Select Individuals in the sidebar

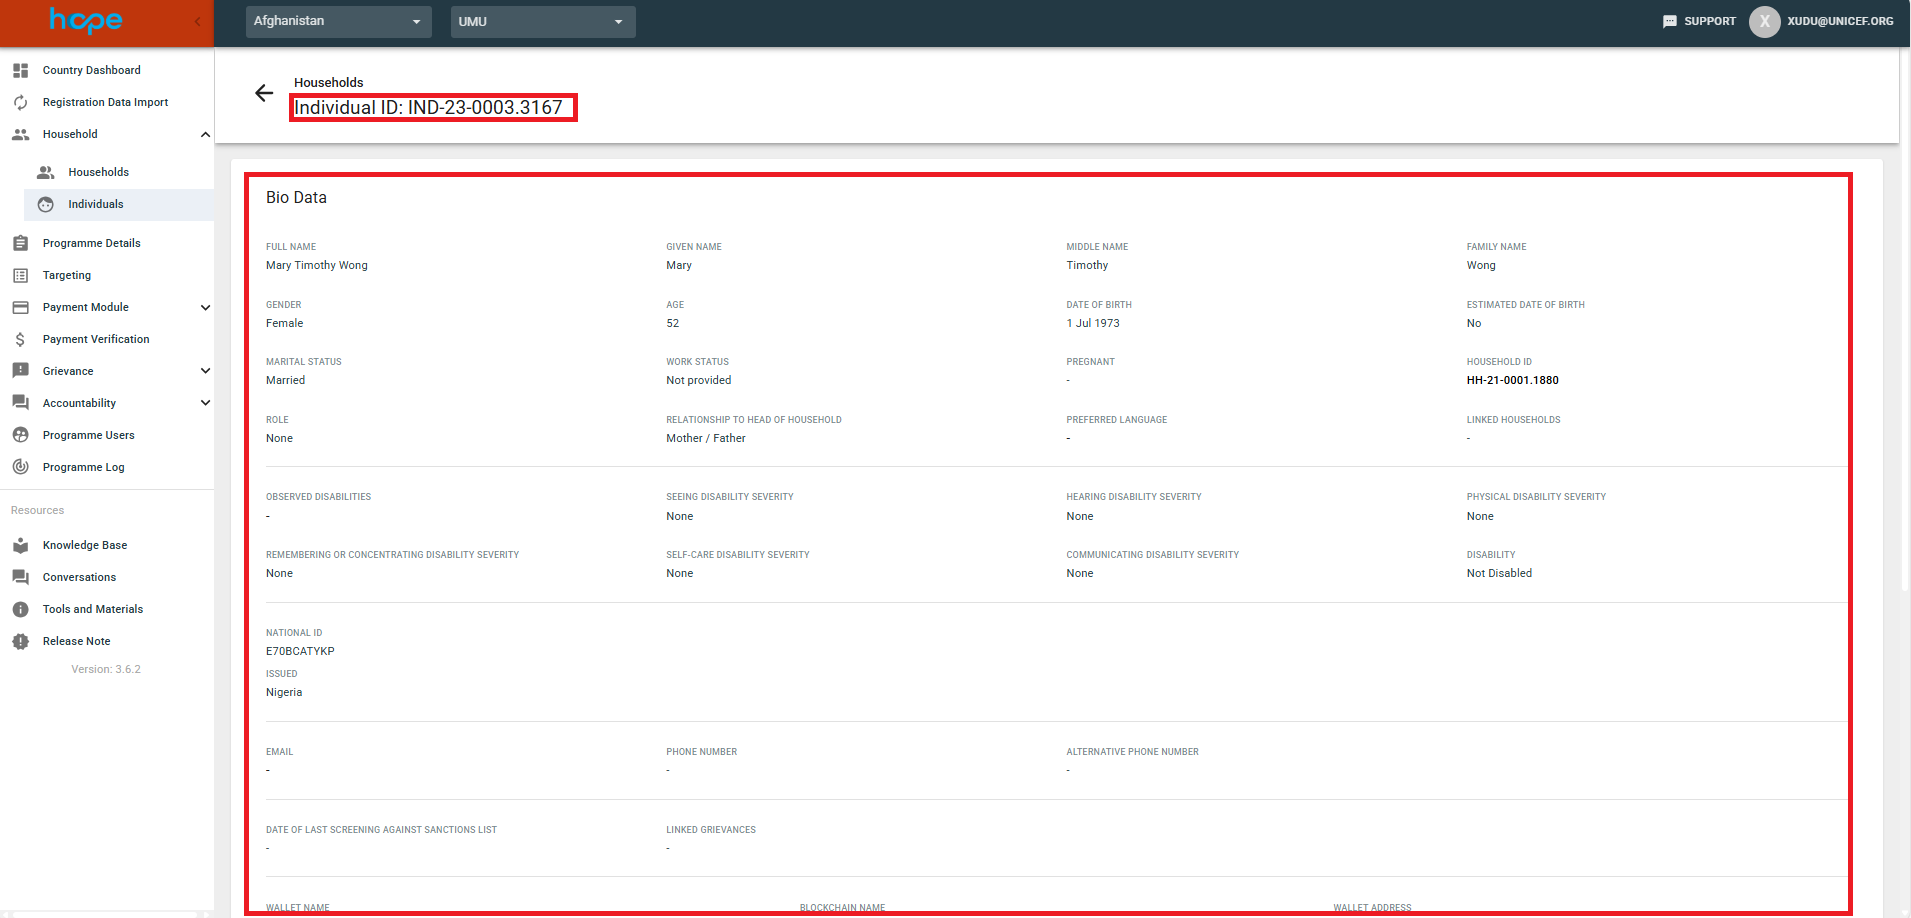tap(96, 204)
